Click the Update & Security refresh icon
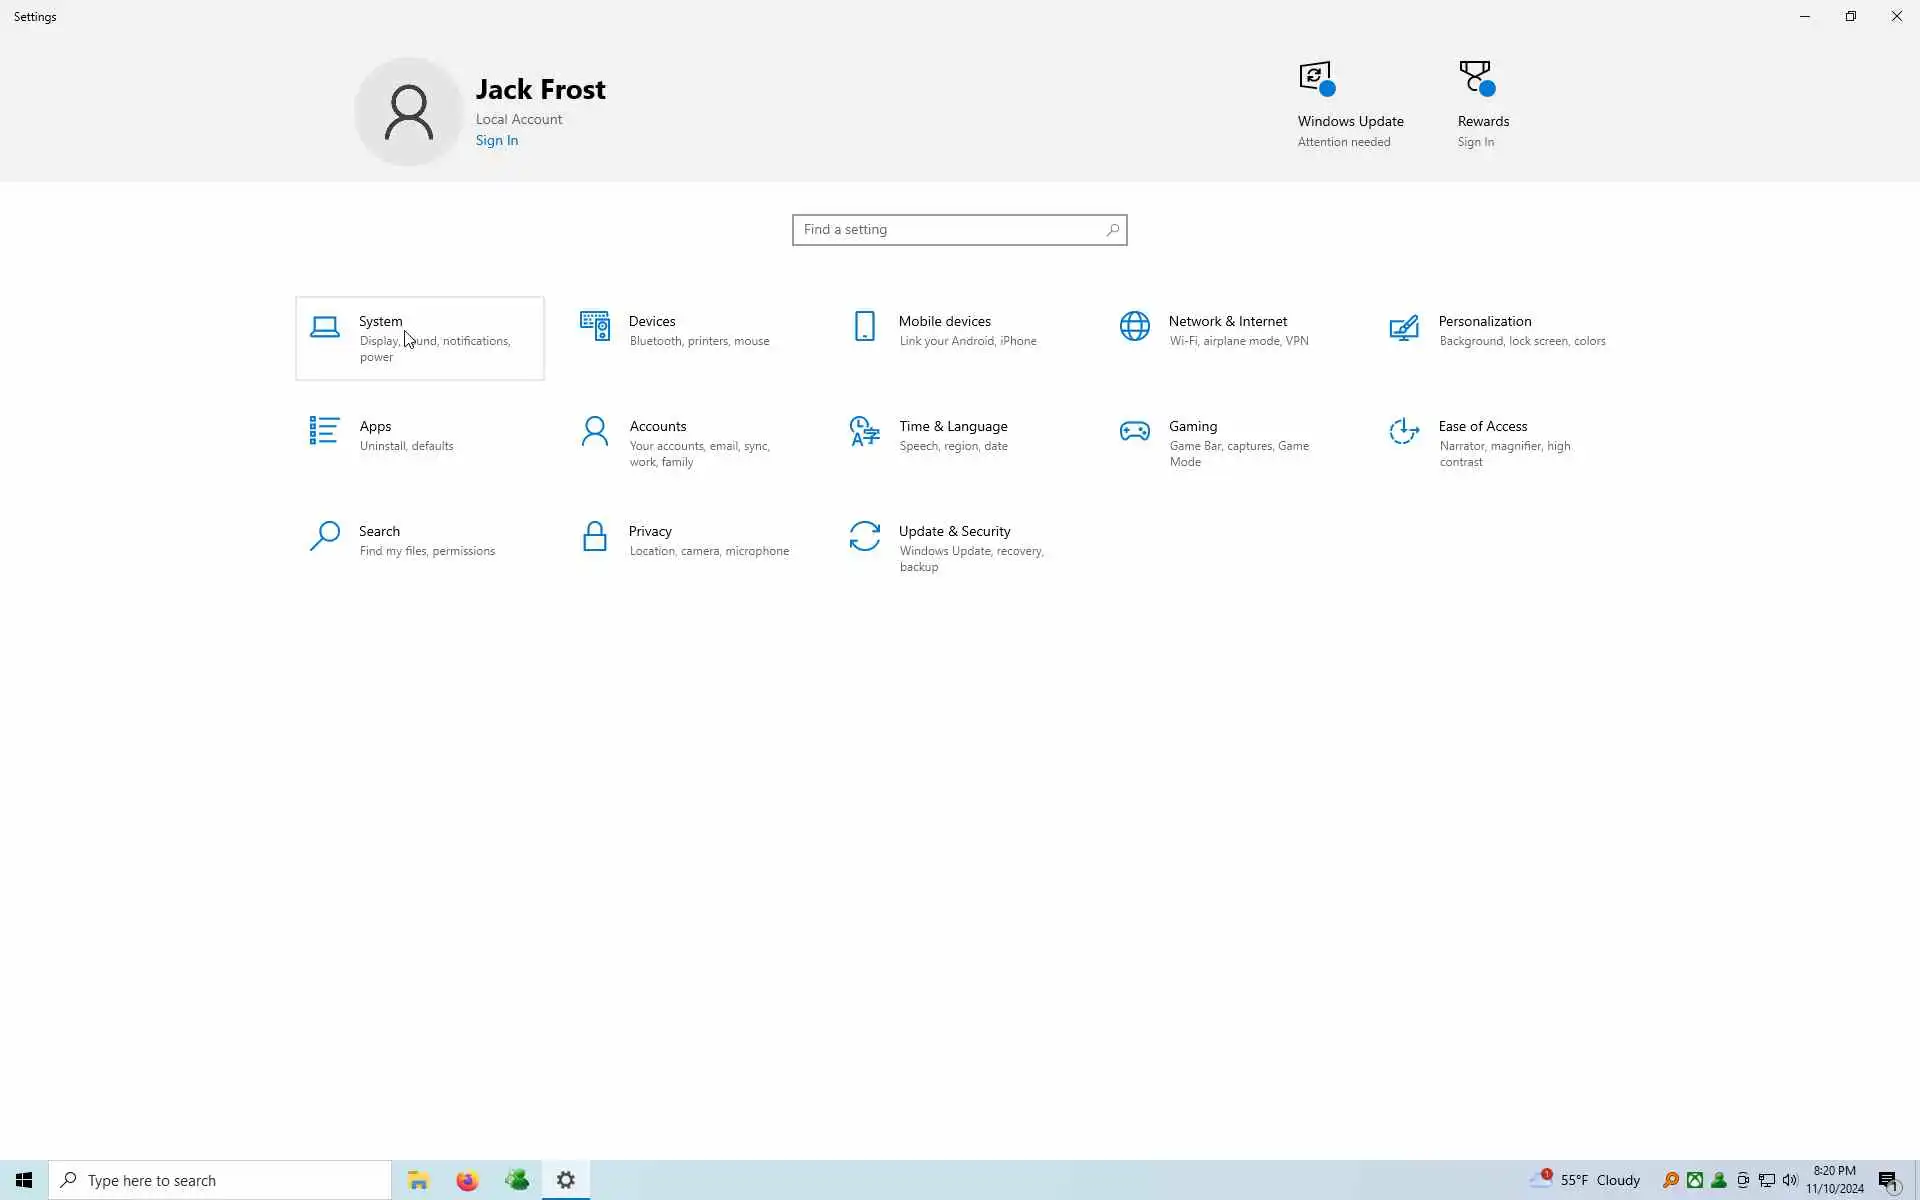The width and height of the screenshot is (1920, 1200). tap(864, 537)
